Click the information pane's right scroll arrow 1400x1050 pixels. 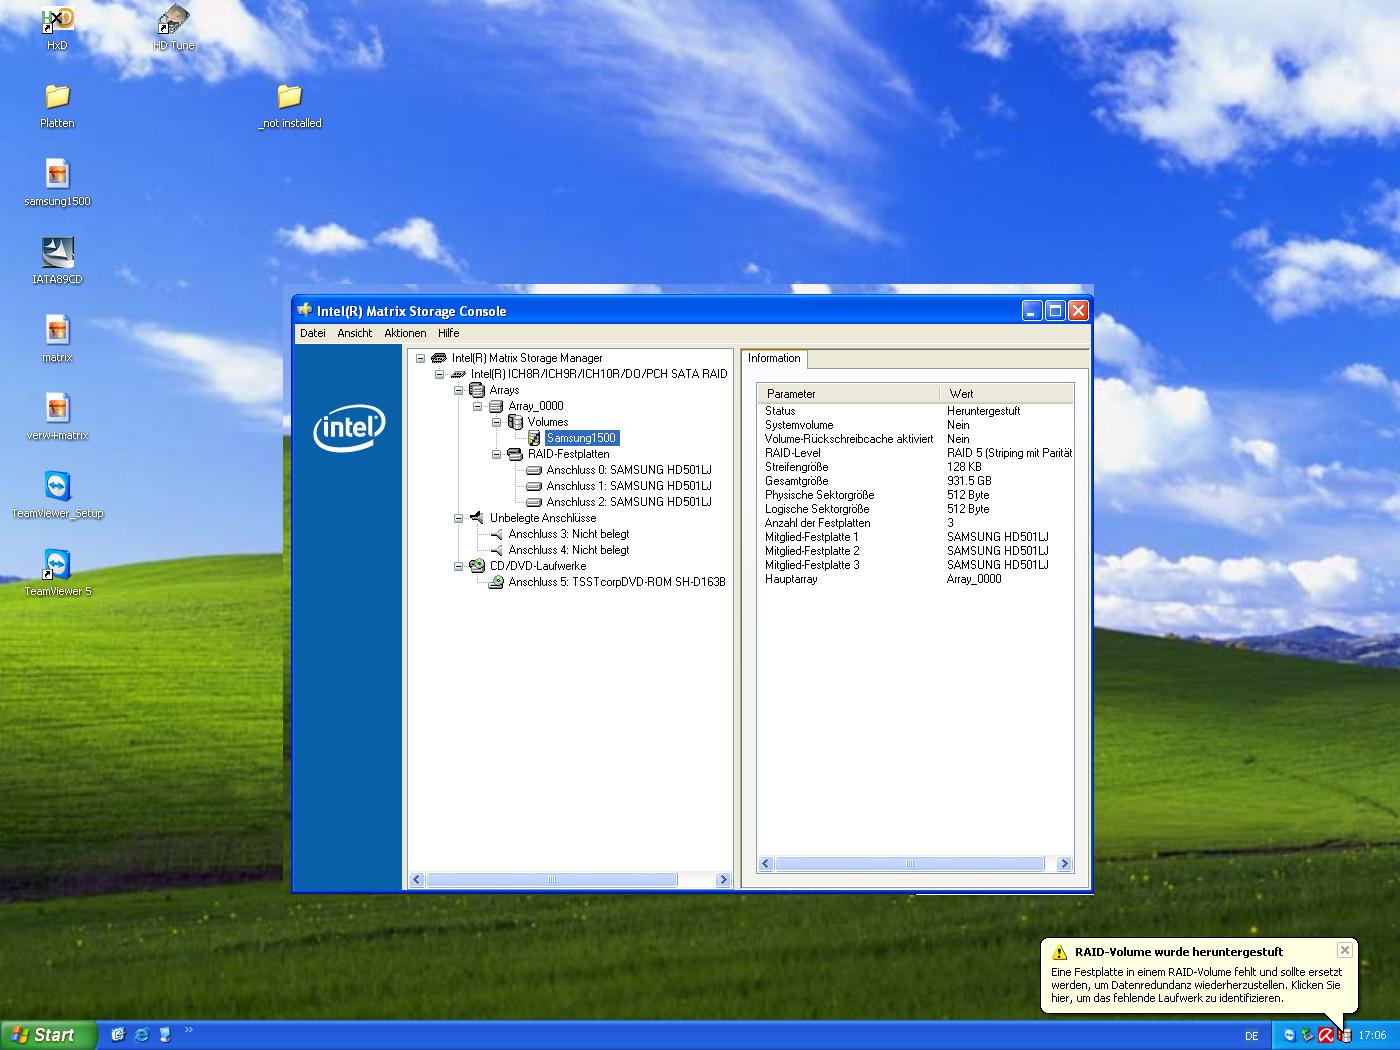coord(1064,864)
